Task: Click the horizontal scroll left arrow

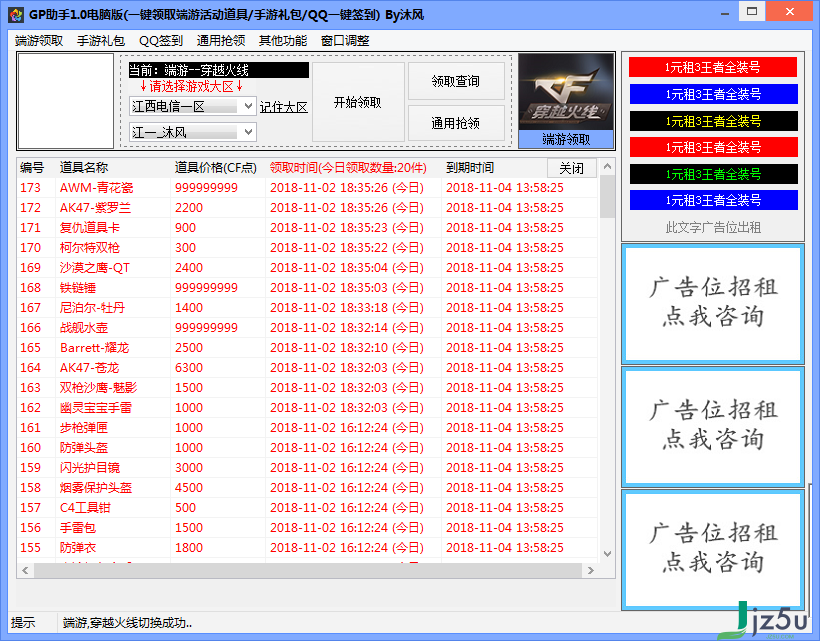Action: point(25,570)
